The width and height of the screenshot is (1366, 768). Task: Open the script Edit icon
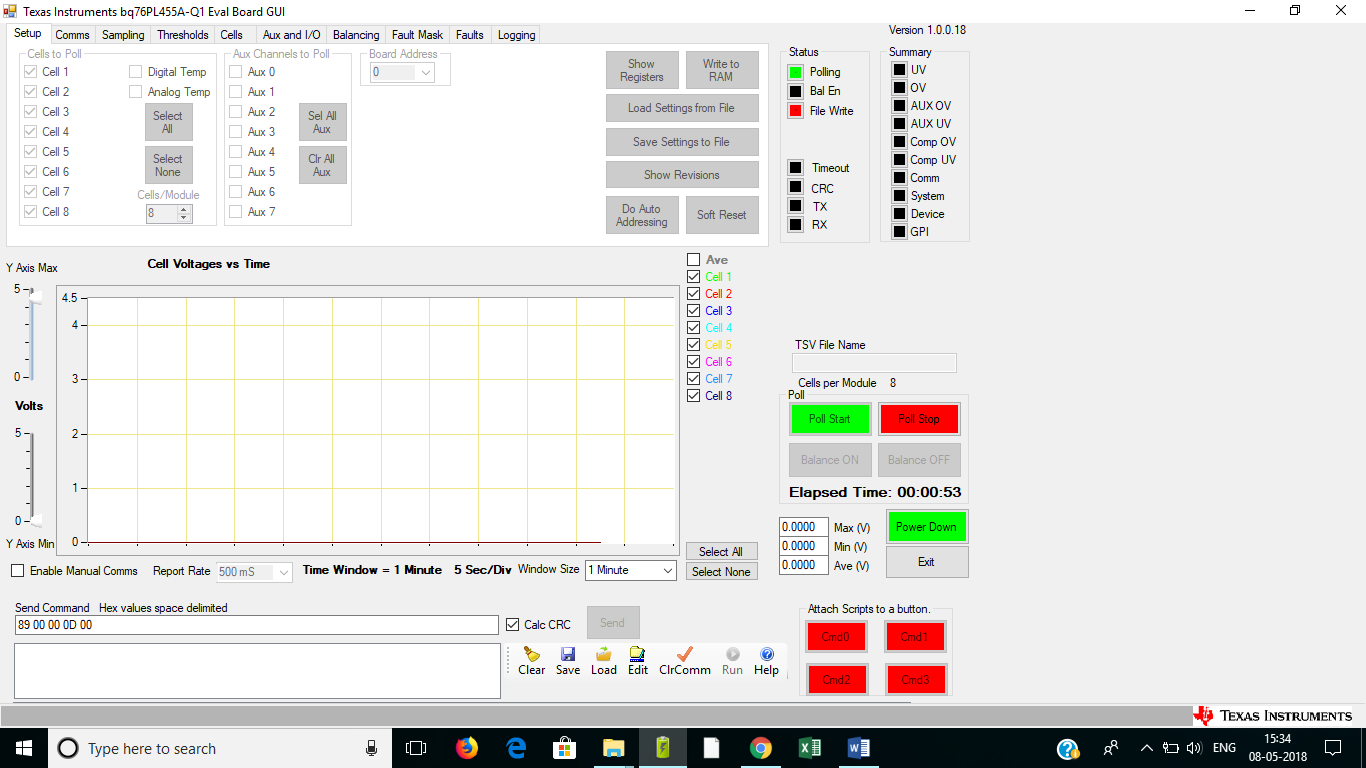coord(638,654)
